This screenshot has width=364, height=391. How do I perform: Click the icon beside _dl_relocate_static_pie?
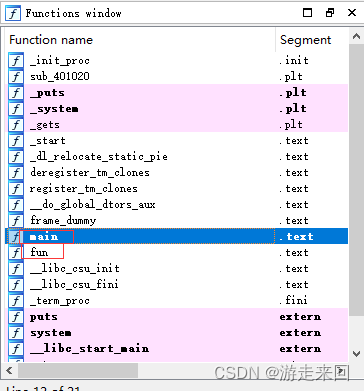16,157
